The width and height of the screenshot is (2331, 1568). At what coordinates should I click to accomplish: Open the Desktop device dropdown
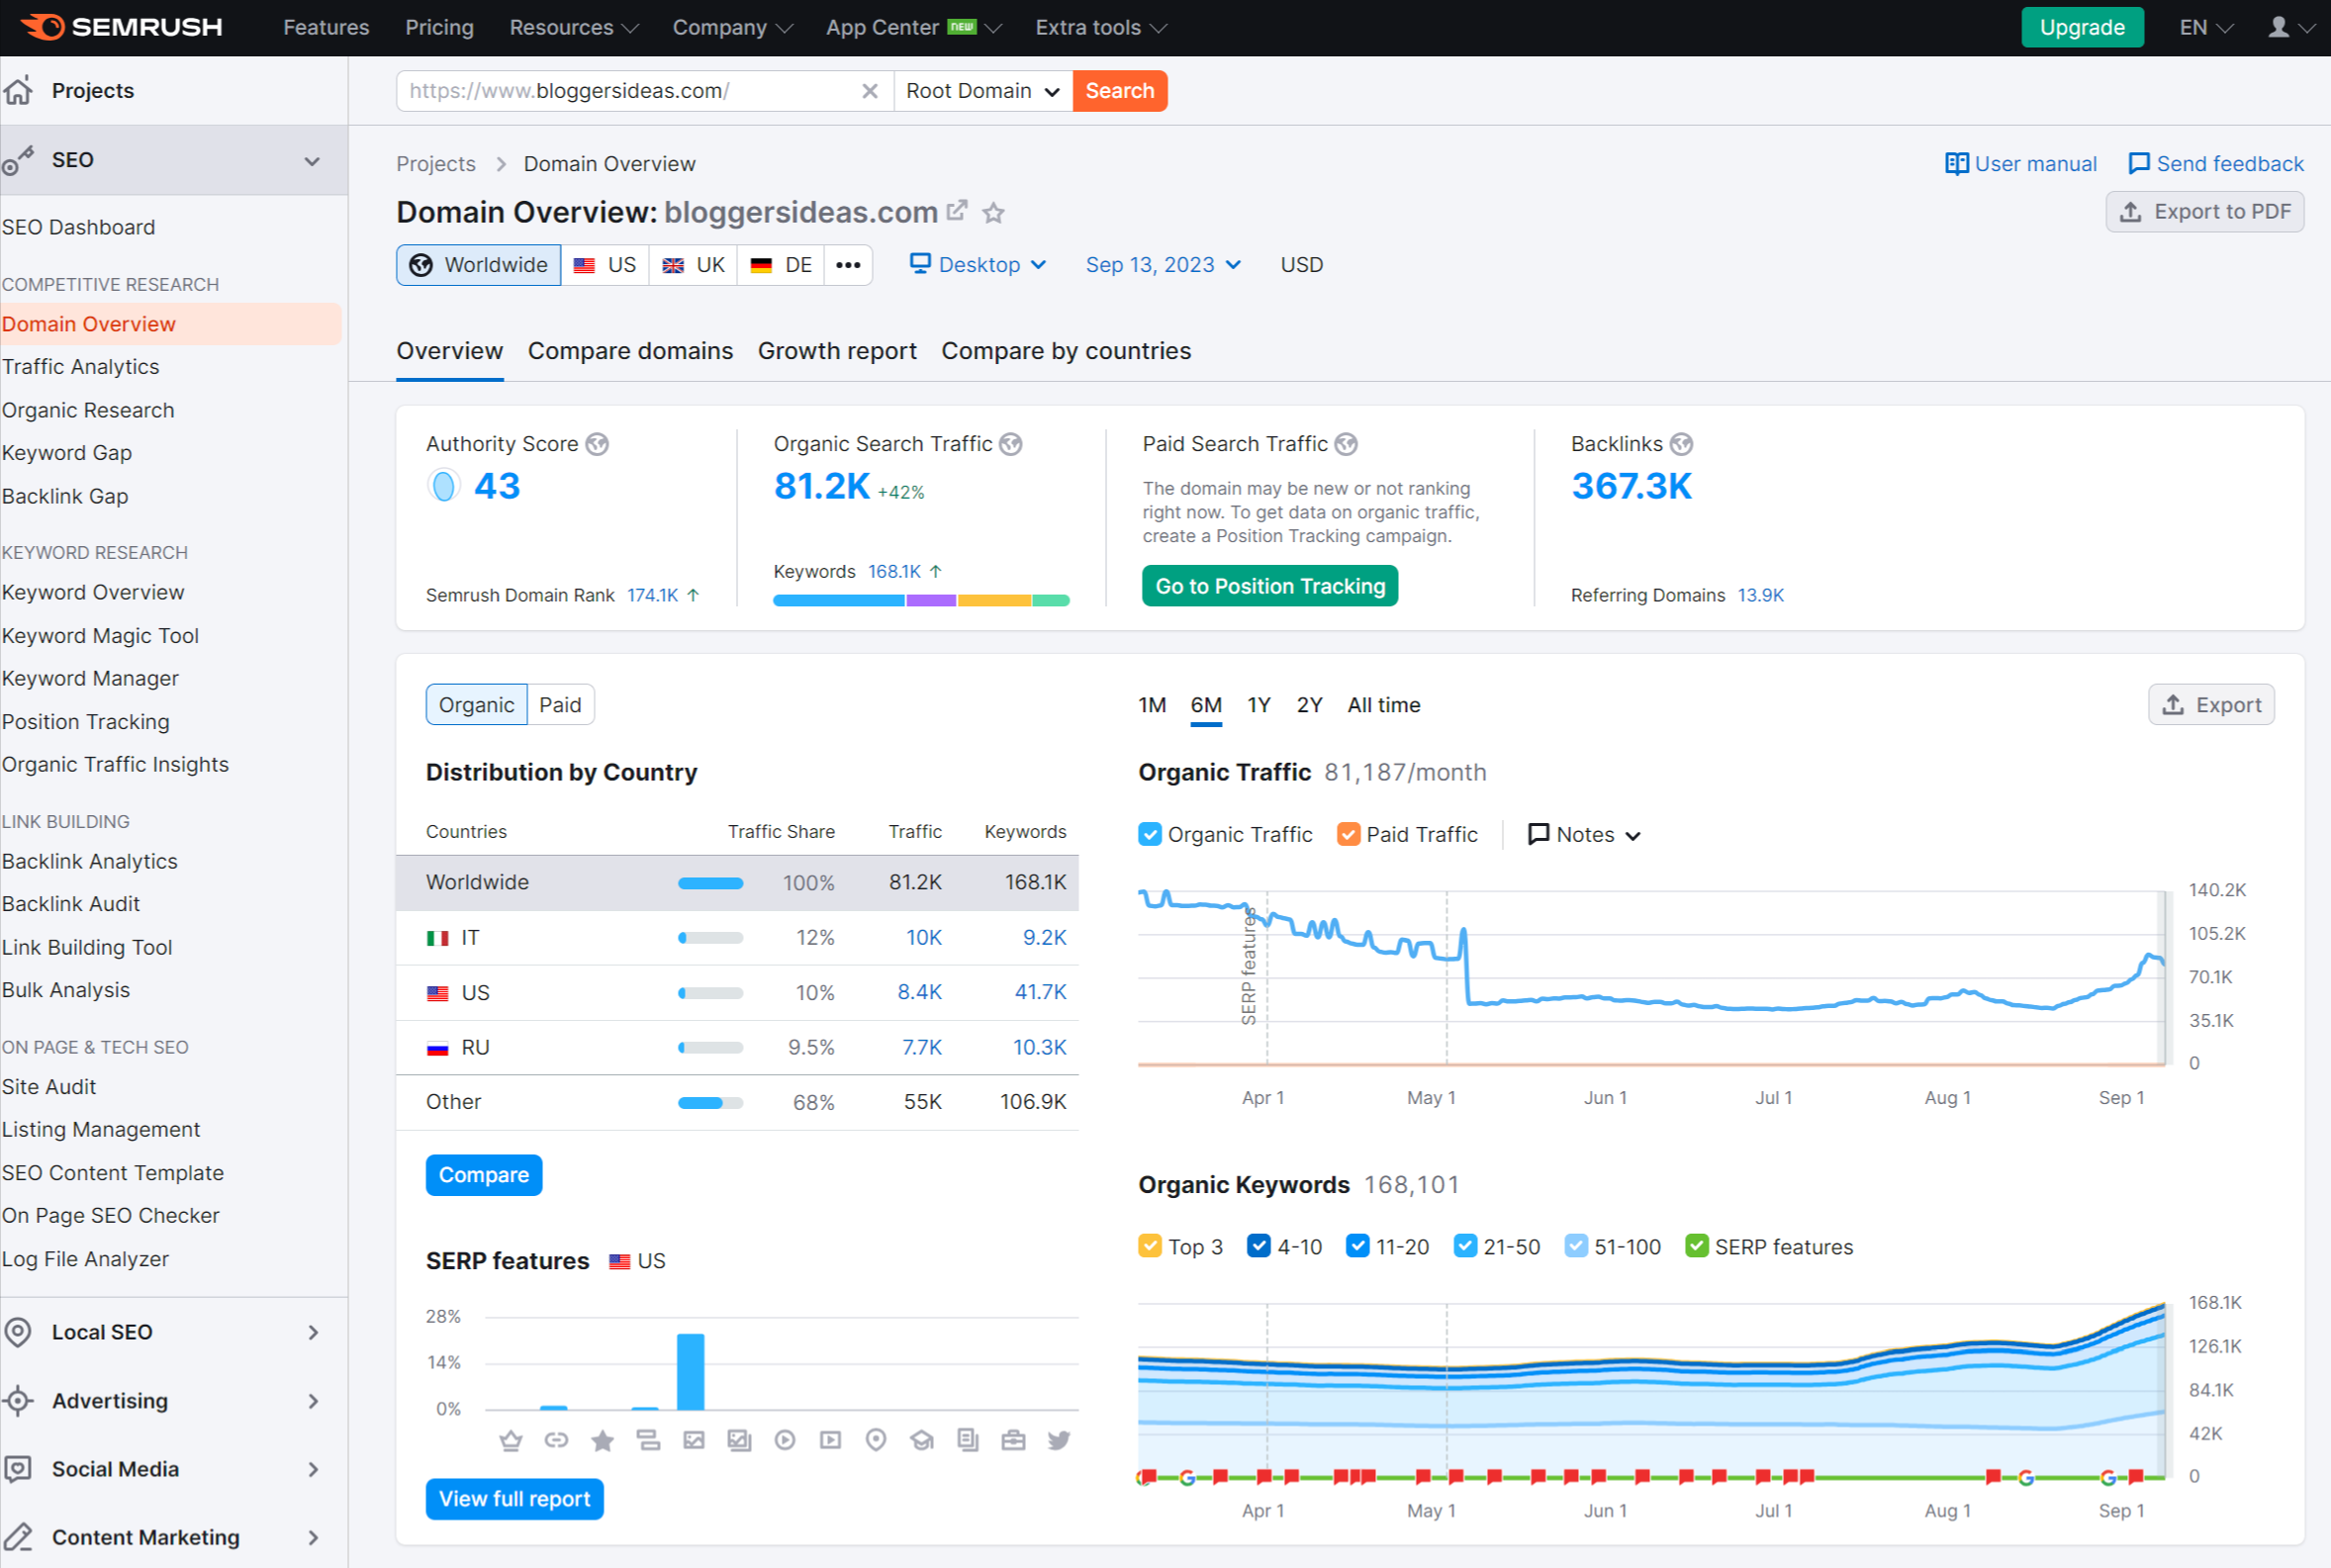tap(978, 265)
